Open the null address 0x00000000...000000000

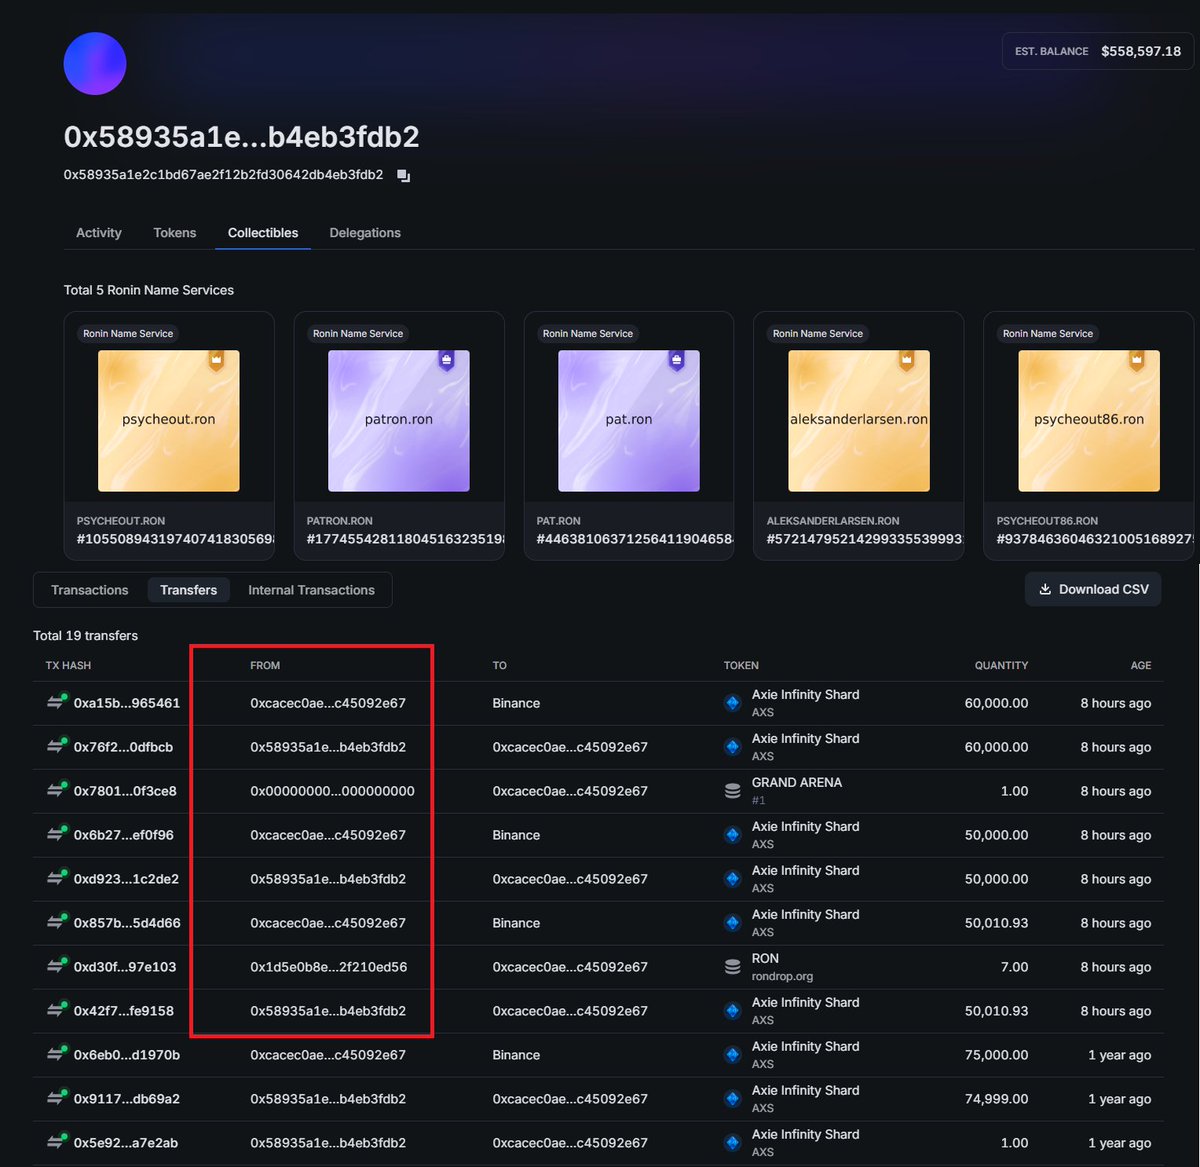[332, 791]
